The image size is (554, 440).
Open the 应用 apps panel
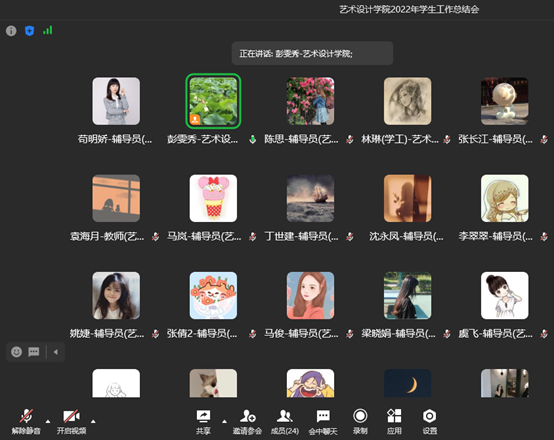[394, 422]
